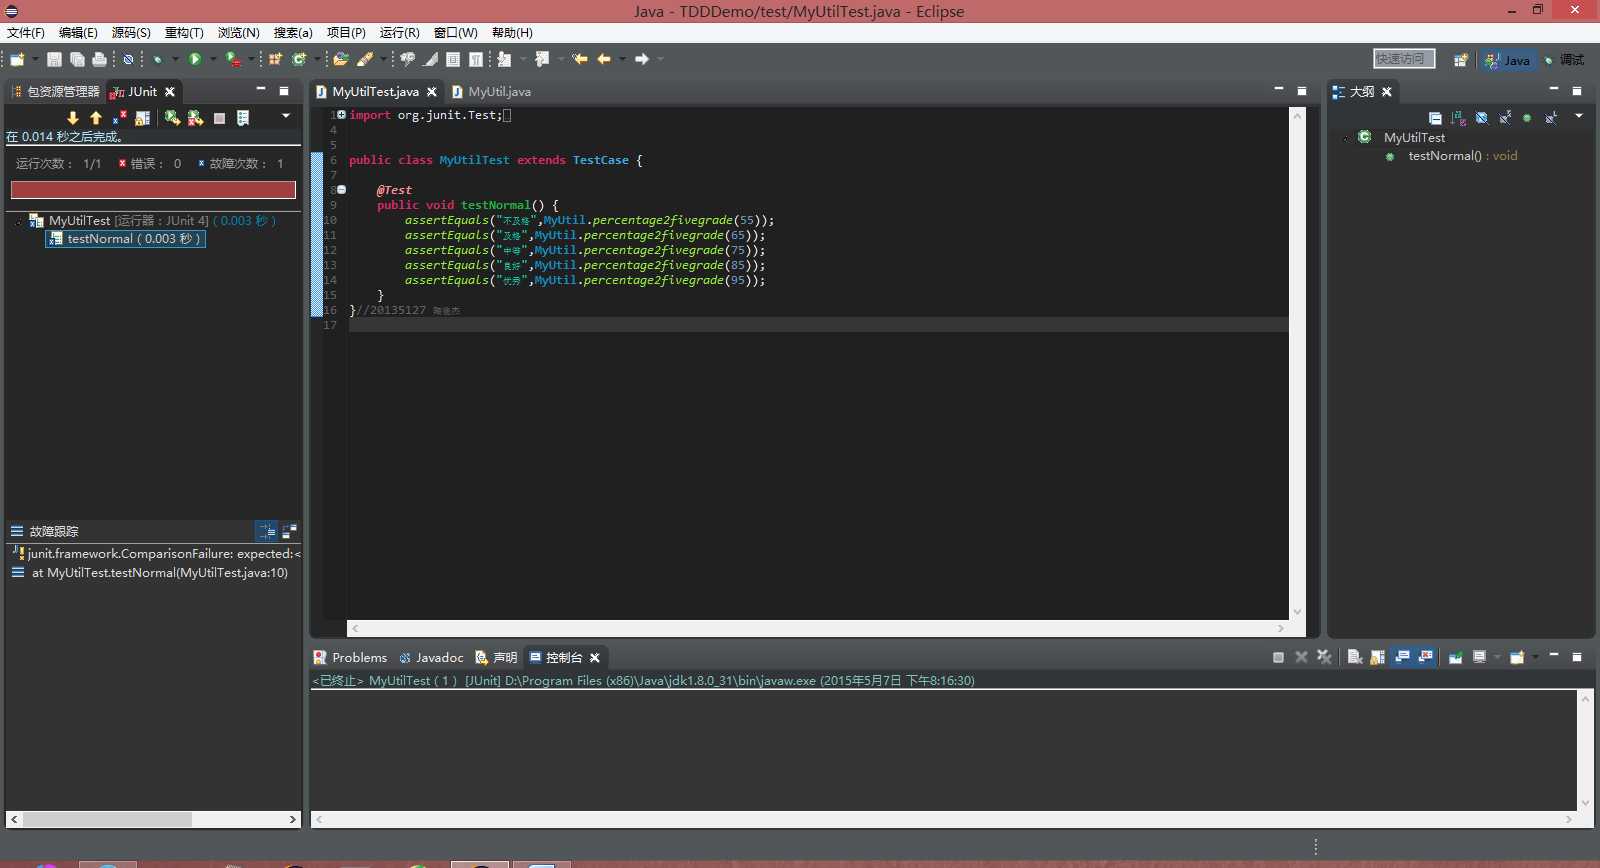1600x868 pixels.
Task: Click the Open Console icon
Action: (1517, 657)
